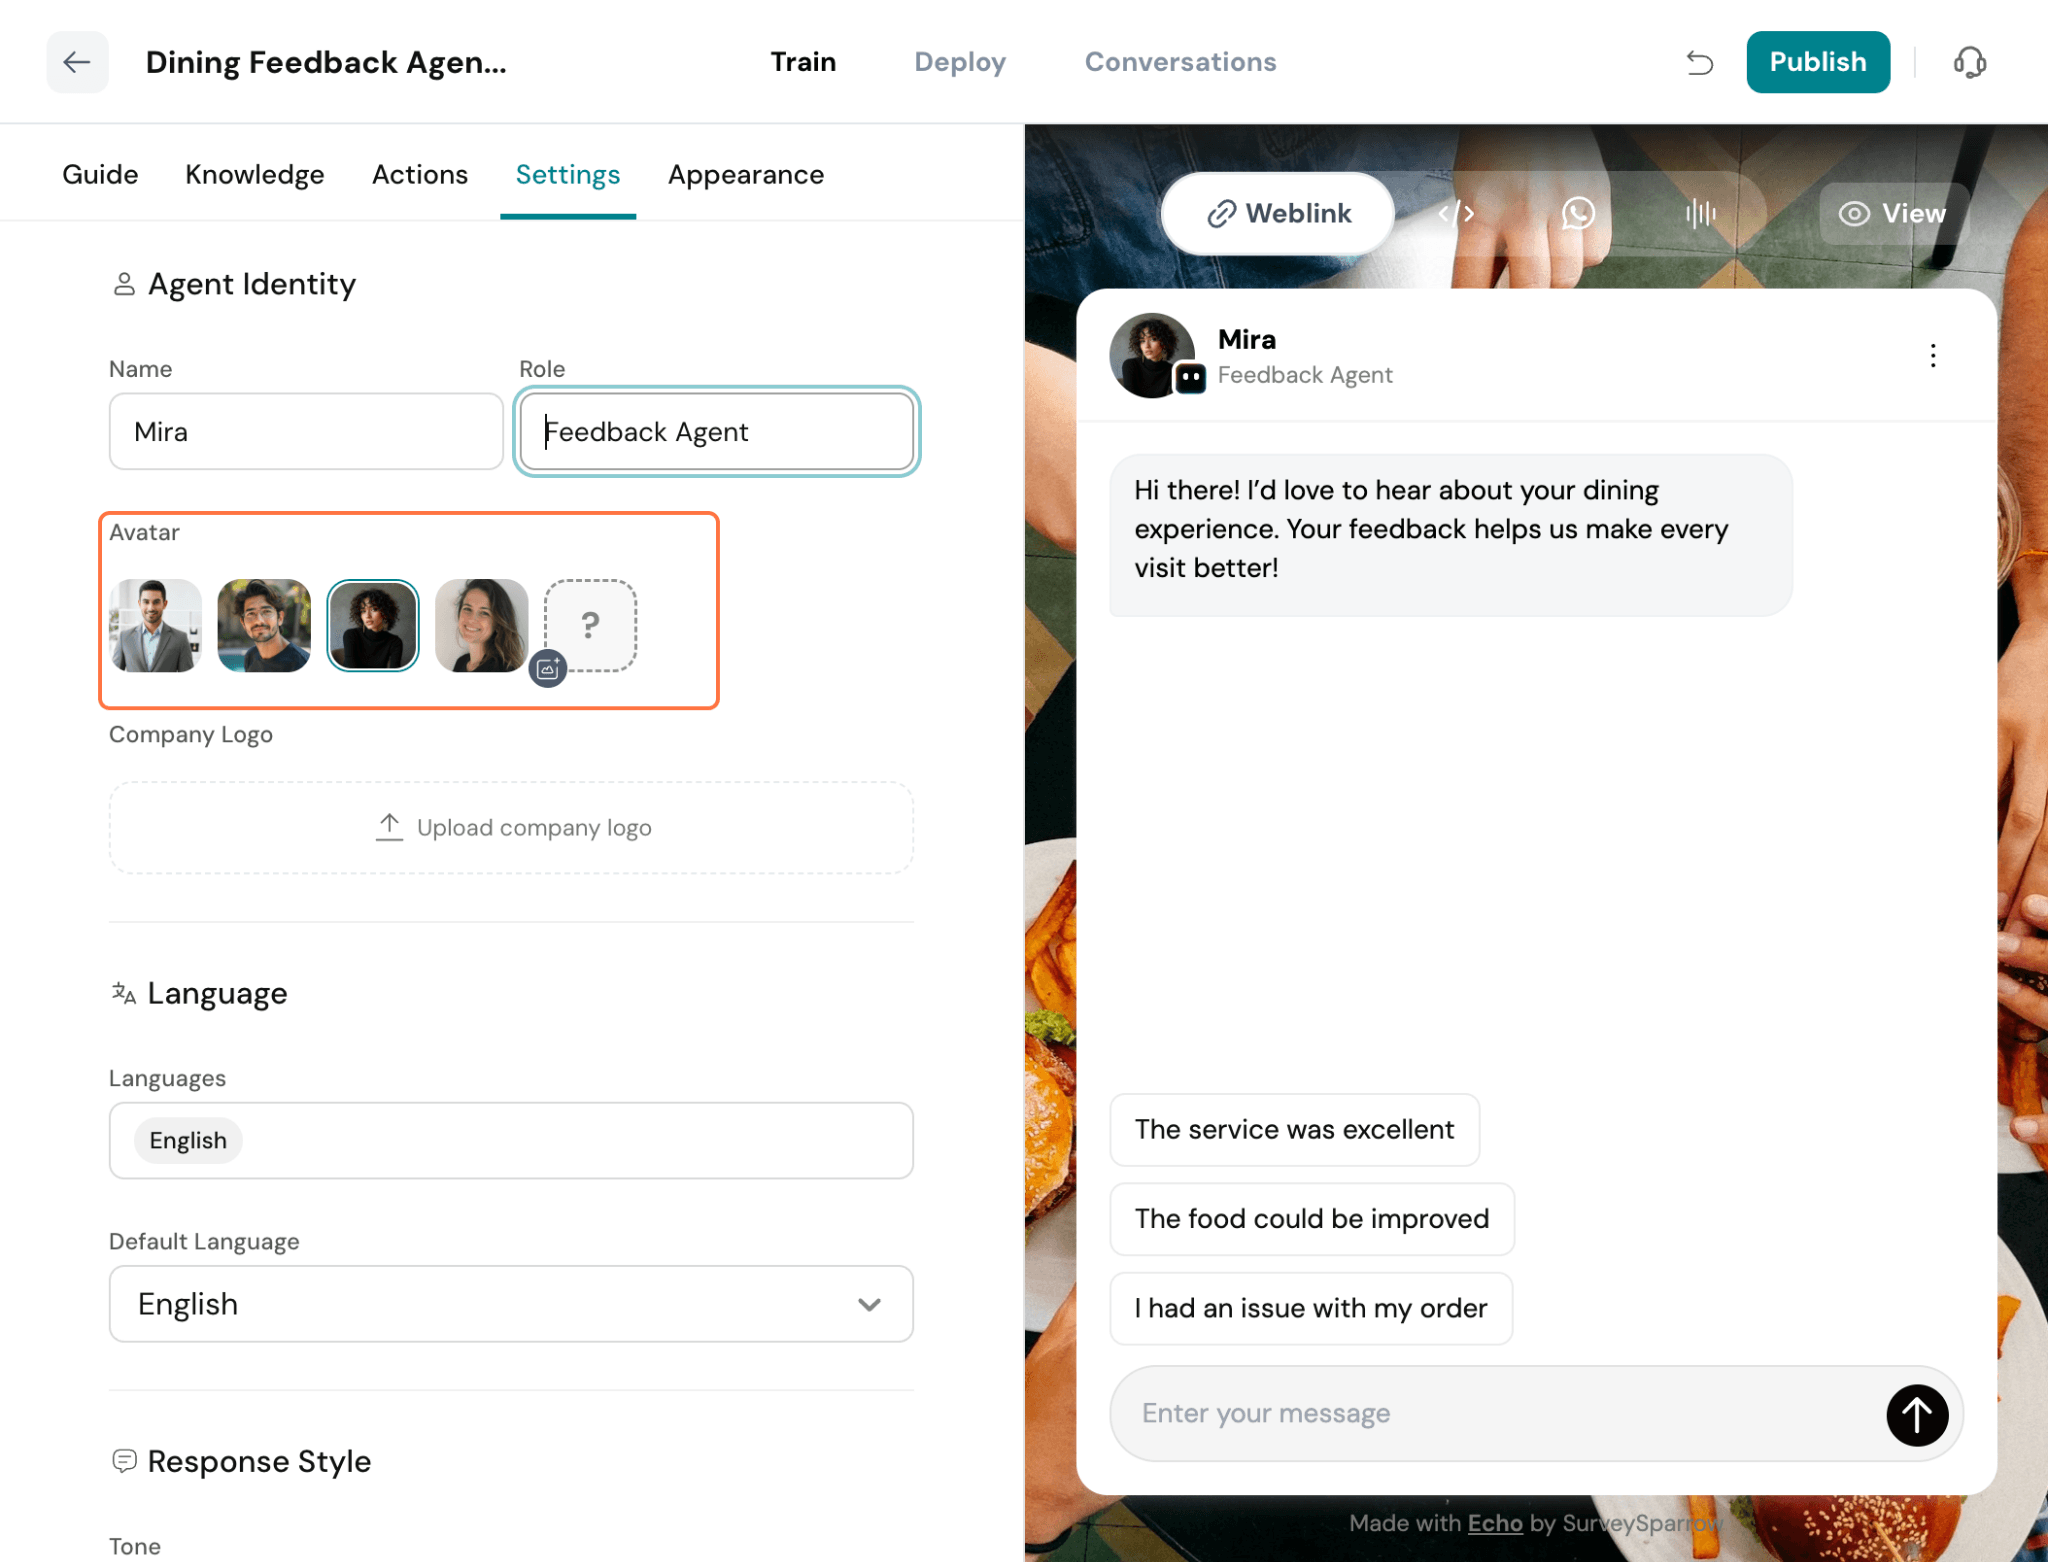Upload company logo
2048x1562 pixels.
511,828
